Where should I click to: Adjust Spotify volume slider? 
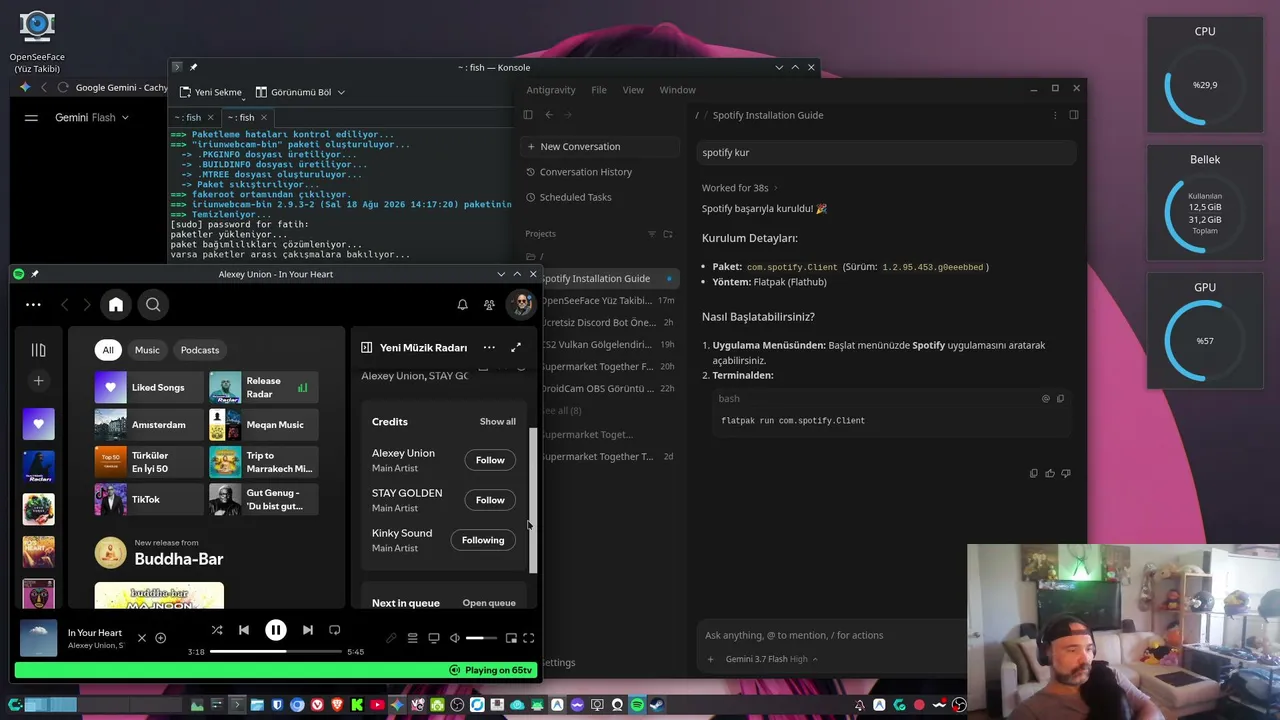point(481,638)
